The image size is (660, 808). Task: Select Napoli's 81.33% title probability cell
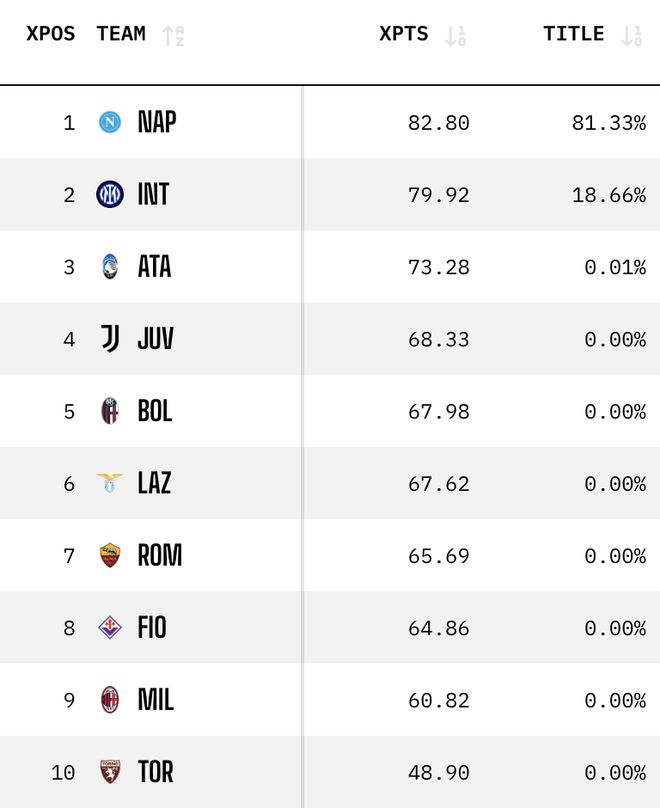pos(608,123)
